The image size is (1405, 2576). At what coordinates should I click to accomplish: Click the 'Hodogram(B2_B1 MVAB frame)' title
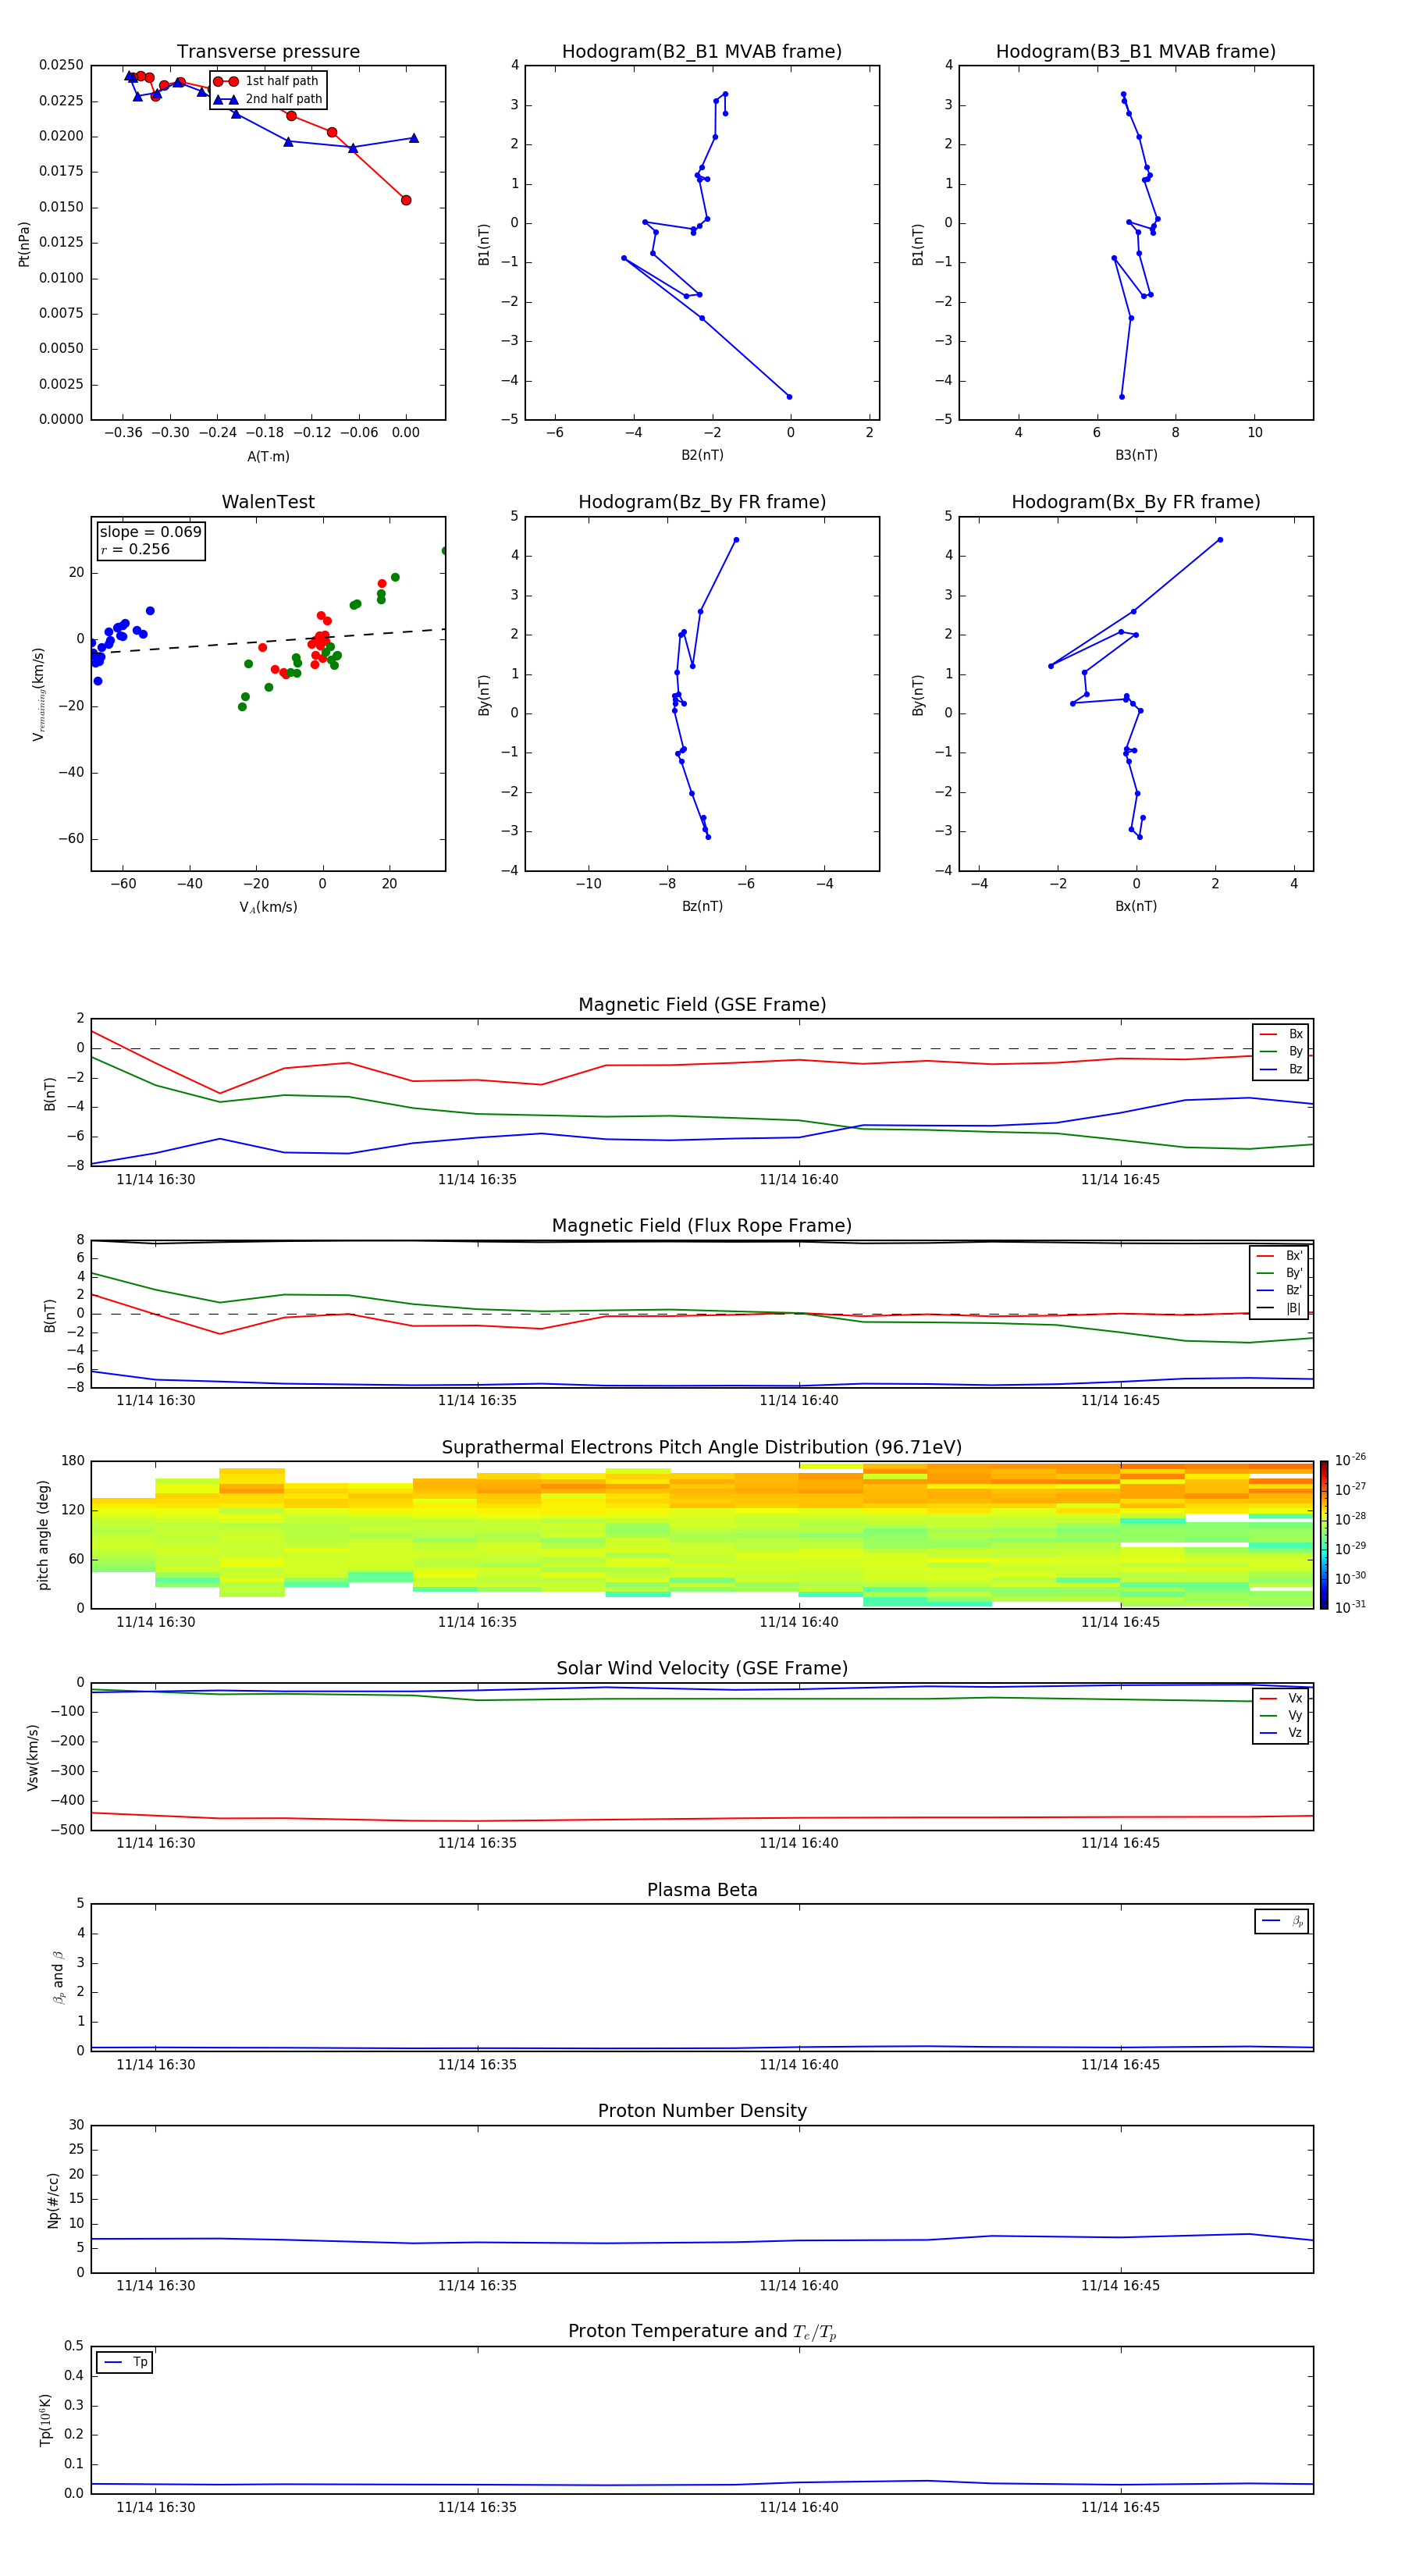pyautogui.click(x=702, y=52)
